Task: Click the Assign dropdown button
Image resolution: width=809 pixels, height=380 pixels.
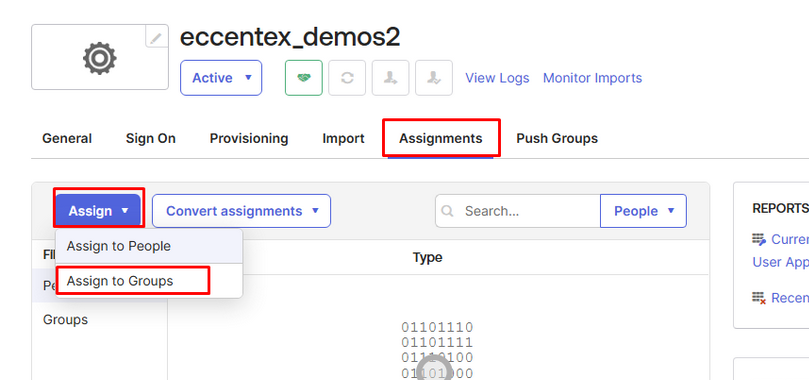Action: [x=98, y=211]
